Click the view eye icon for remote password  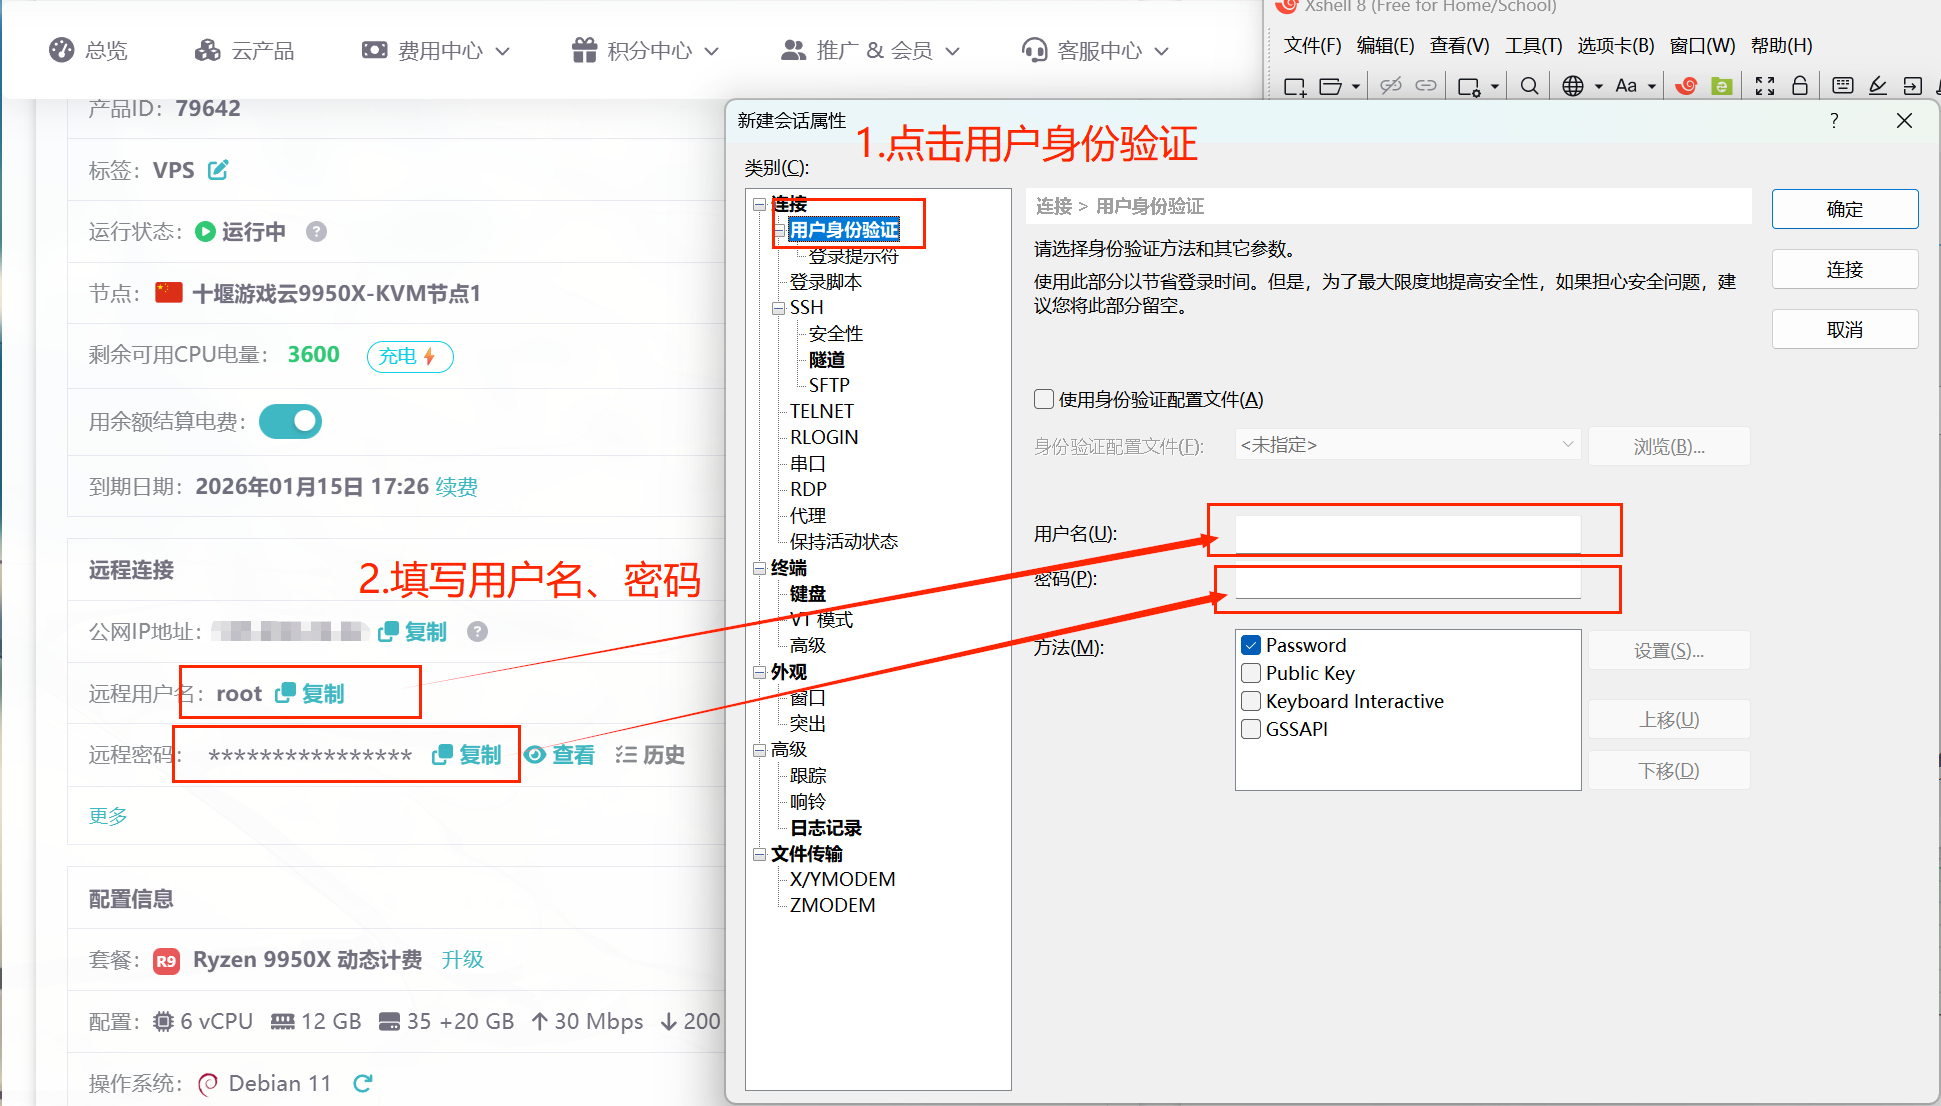click(536, 755)
